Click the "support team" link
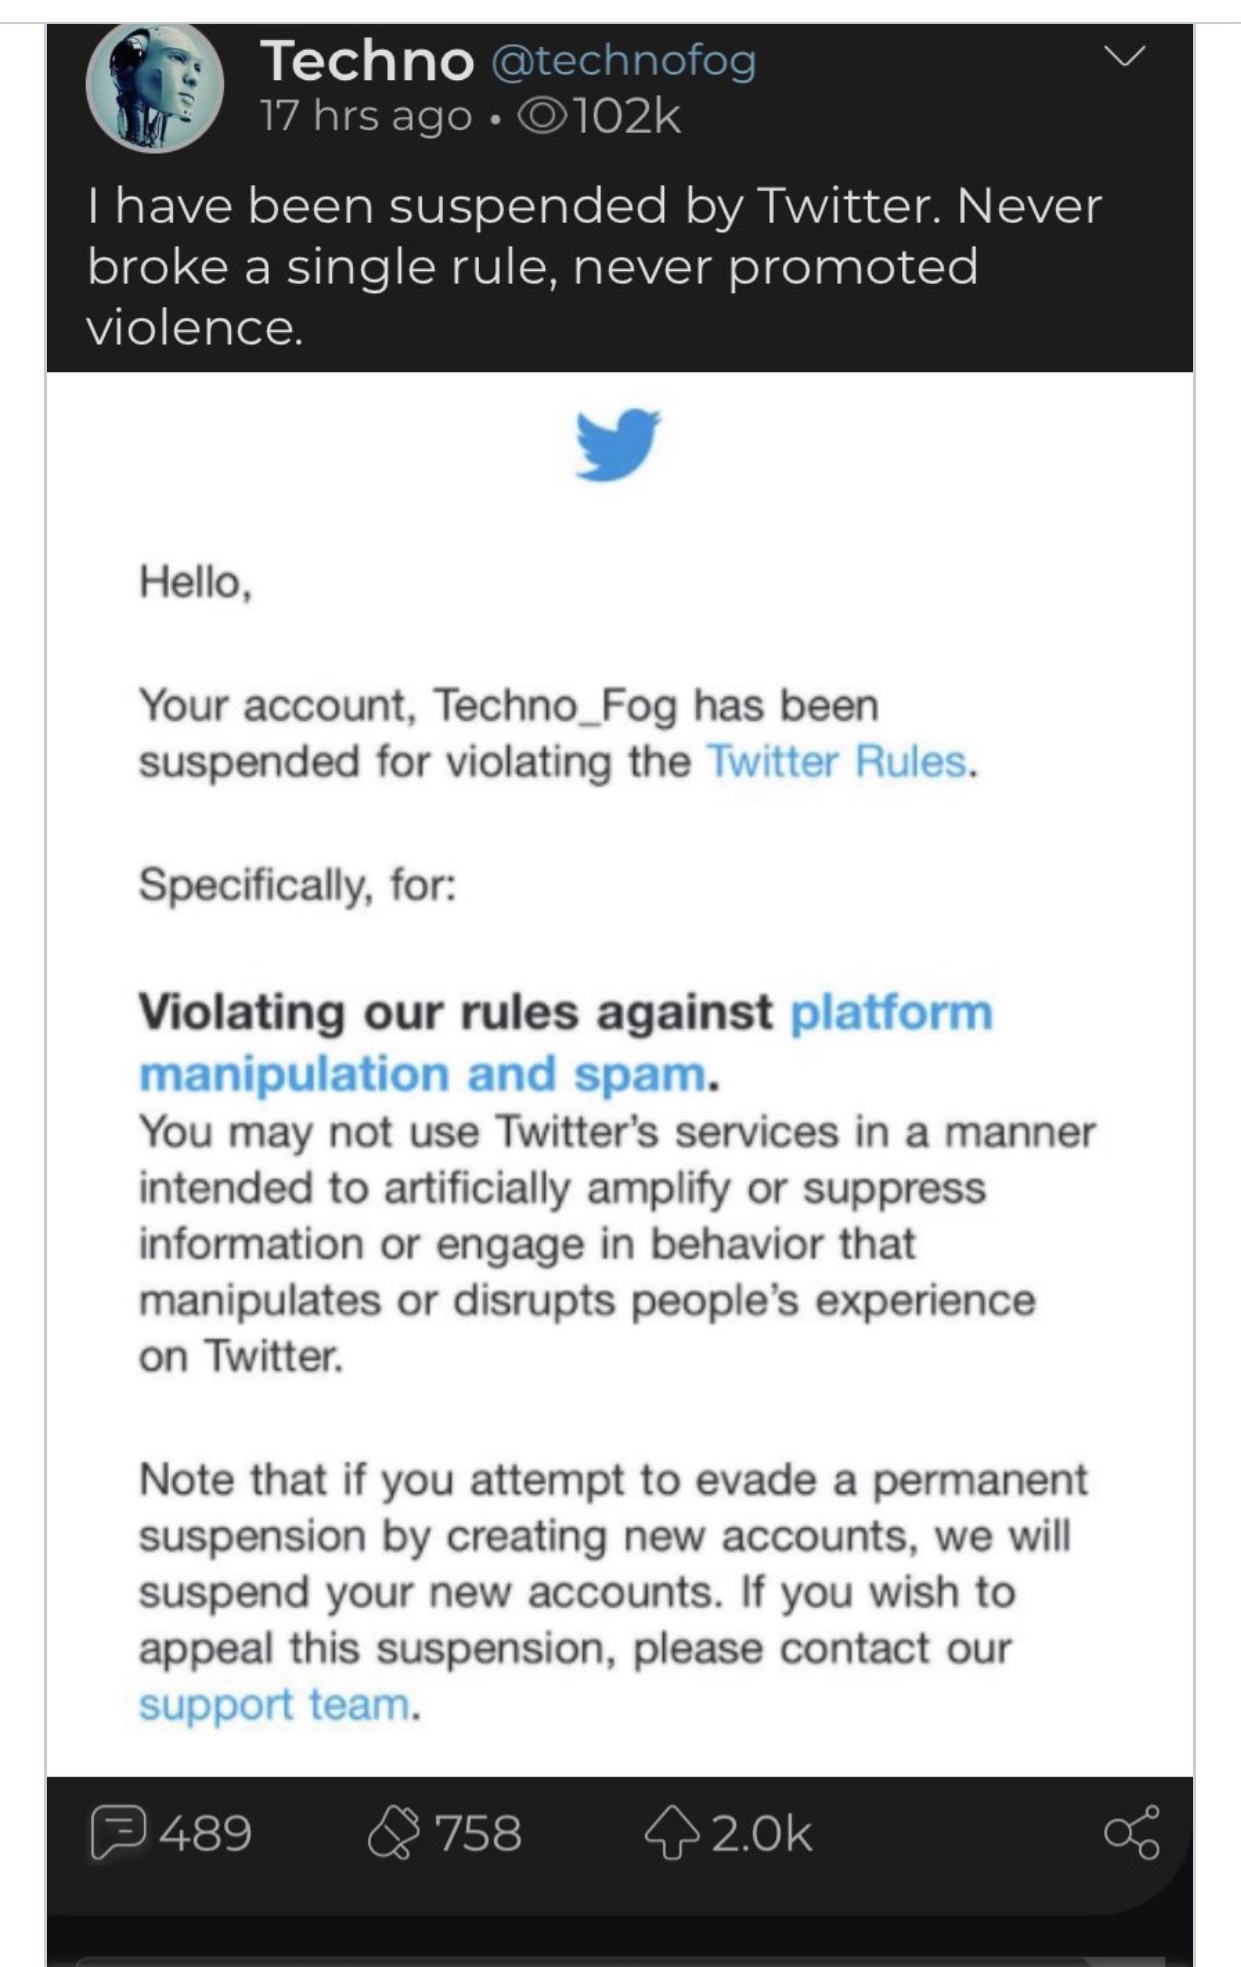This screenshot has width=1241, height=1967. (274, 1705)
